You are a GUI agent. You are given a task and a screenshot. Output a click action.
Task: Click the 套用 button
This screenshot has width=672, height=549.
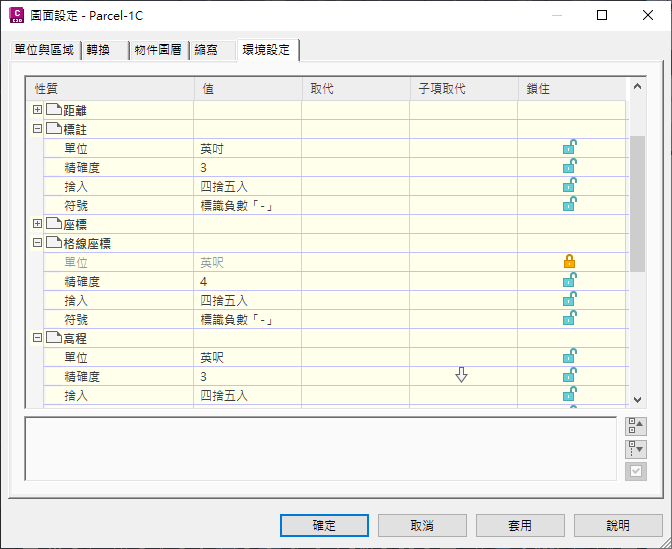click(520, 525)
